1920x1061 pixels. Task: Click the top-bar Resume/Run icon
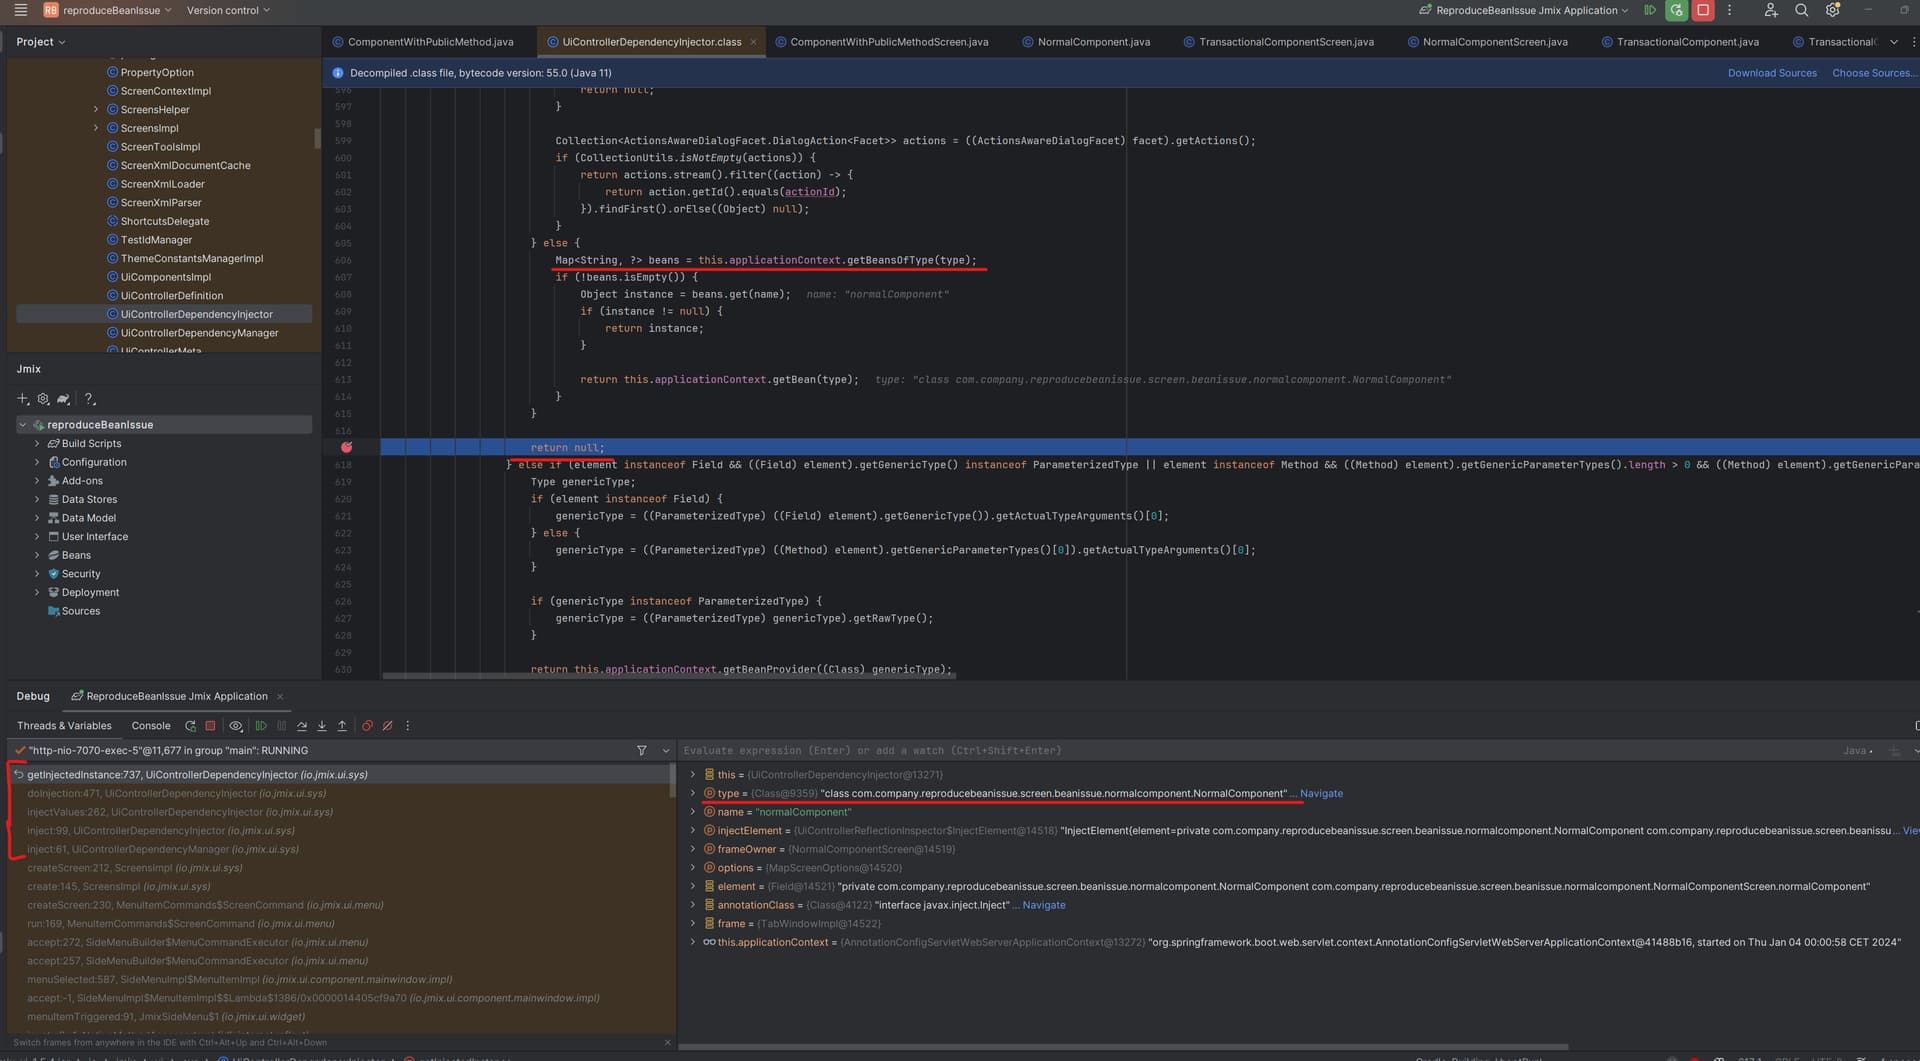coord(1650,10)
